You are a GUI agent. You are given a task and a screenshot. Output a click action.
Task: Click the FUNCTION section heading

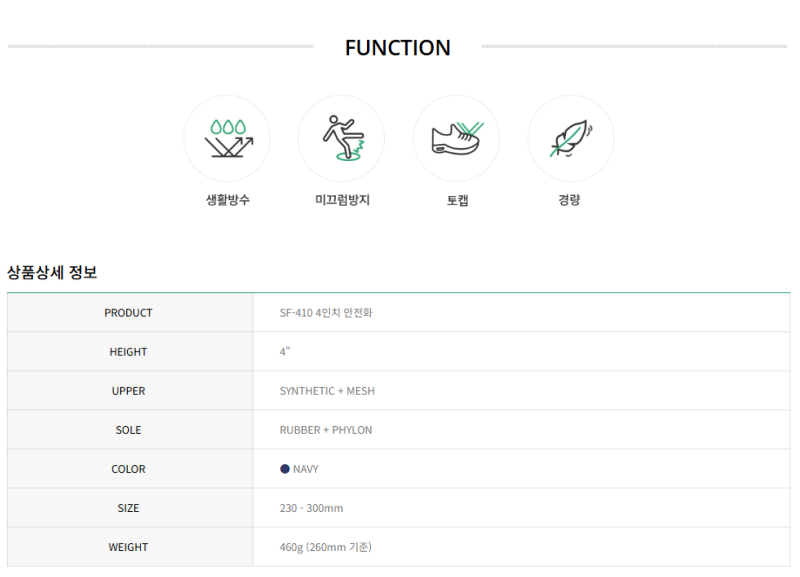(397, 48)
